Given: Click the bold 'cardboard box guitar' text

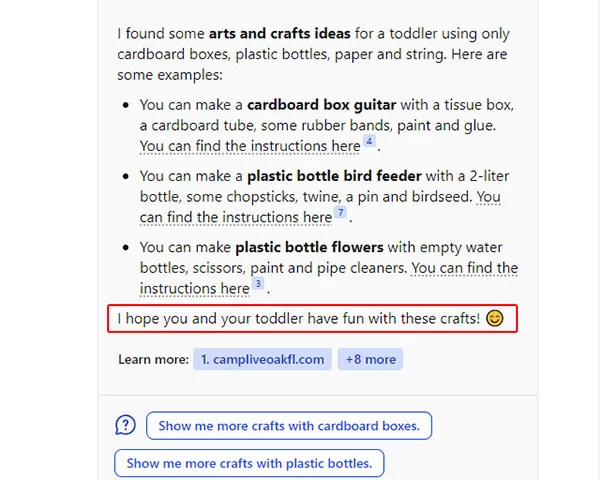Looking at the screenshot, I should 321,105.
